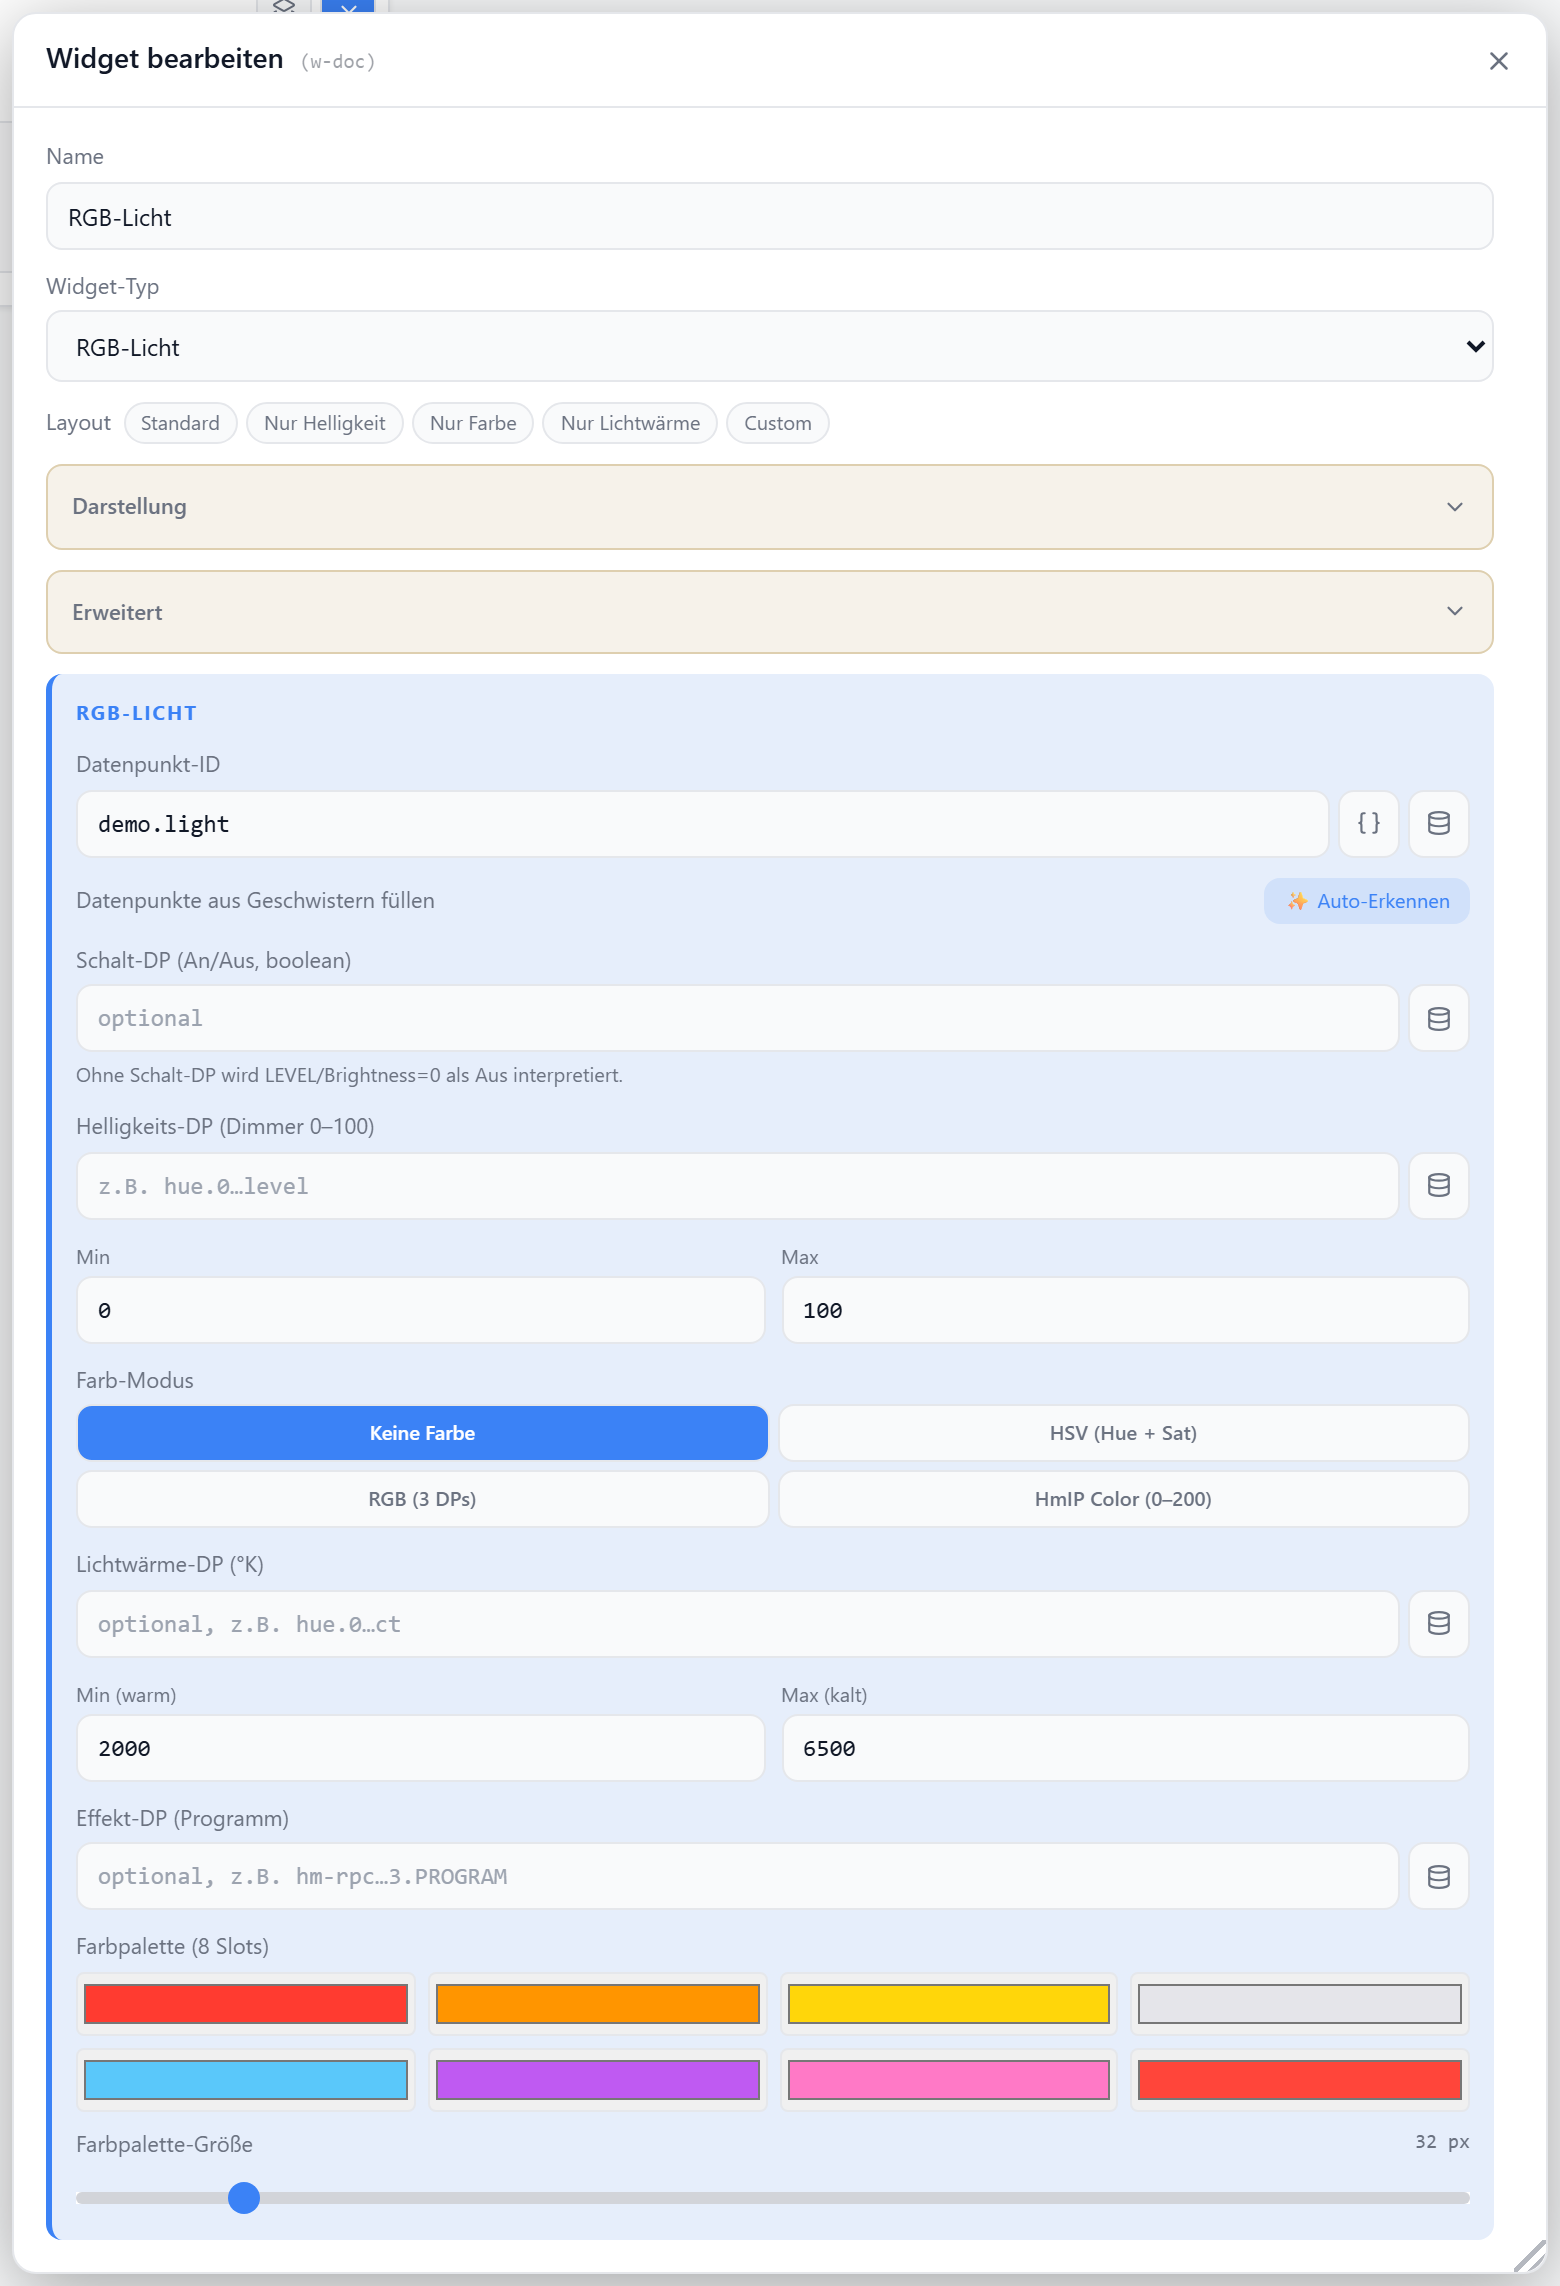Image resolution: width=1560 pixels, height=2286 pixels.
Task: Select HSV (Hue + Sat) color mode
Action: [x=1123, y=1433]
